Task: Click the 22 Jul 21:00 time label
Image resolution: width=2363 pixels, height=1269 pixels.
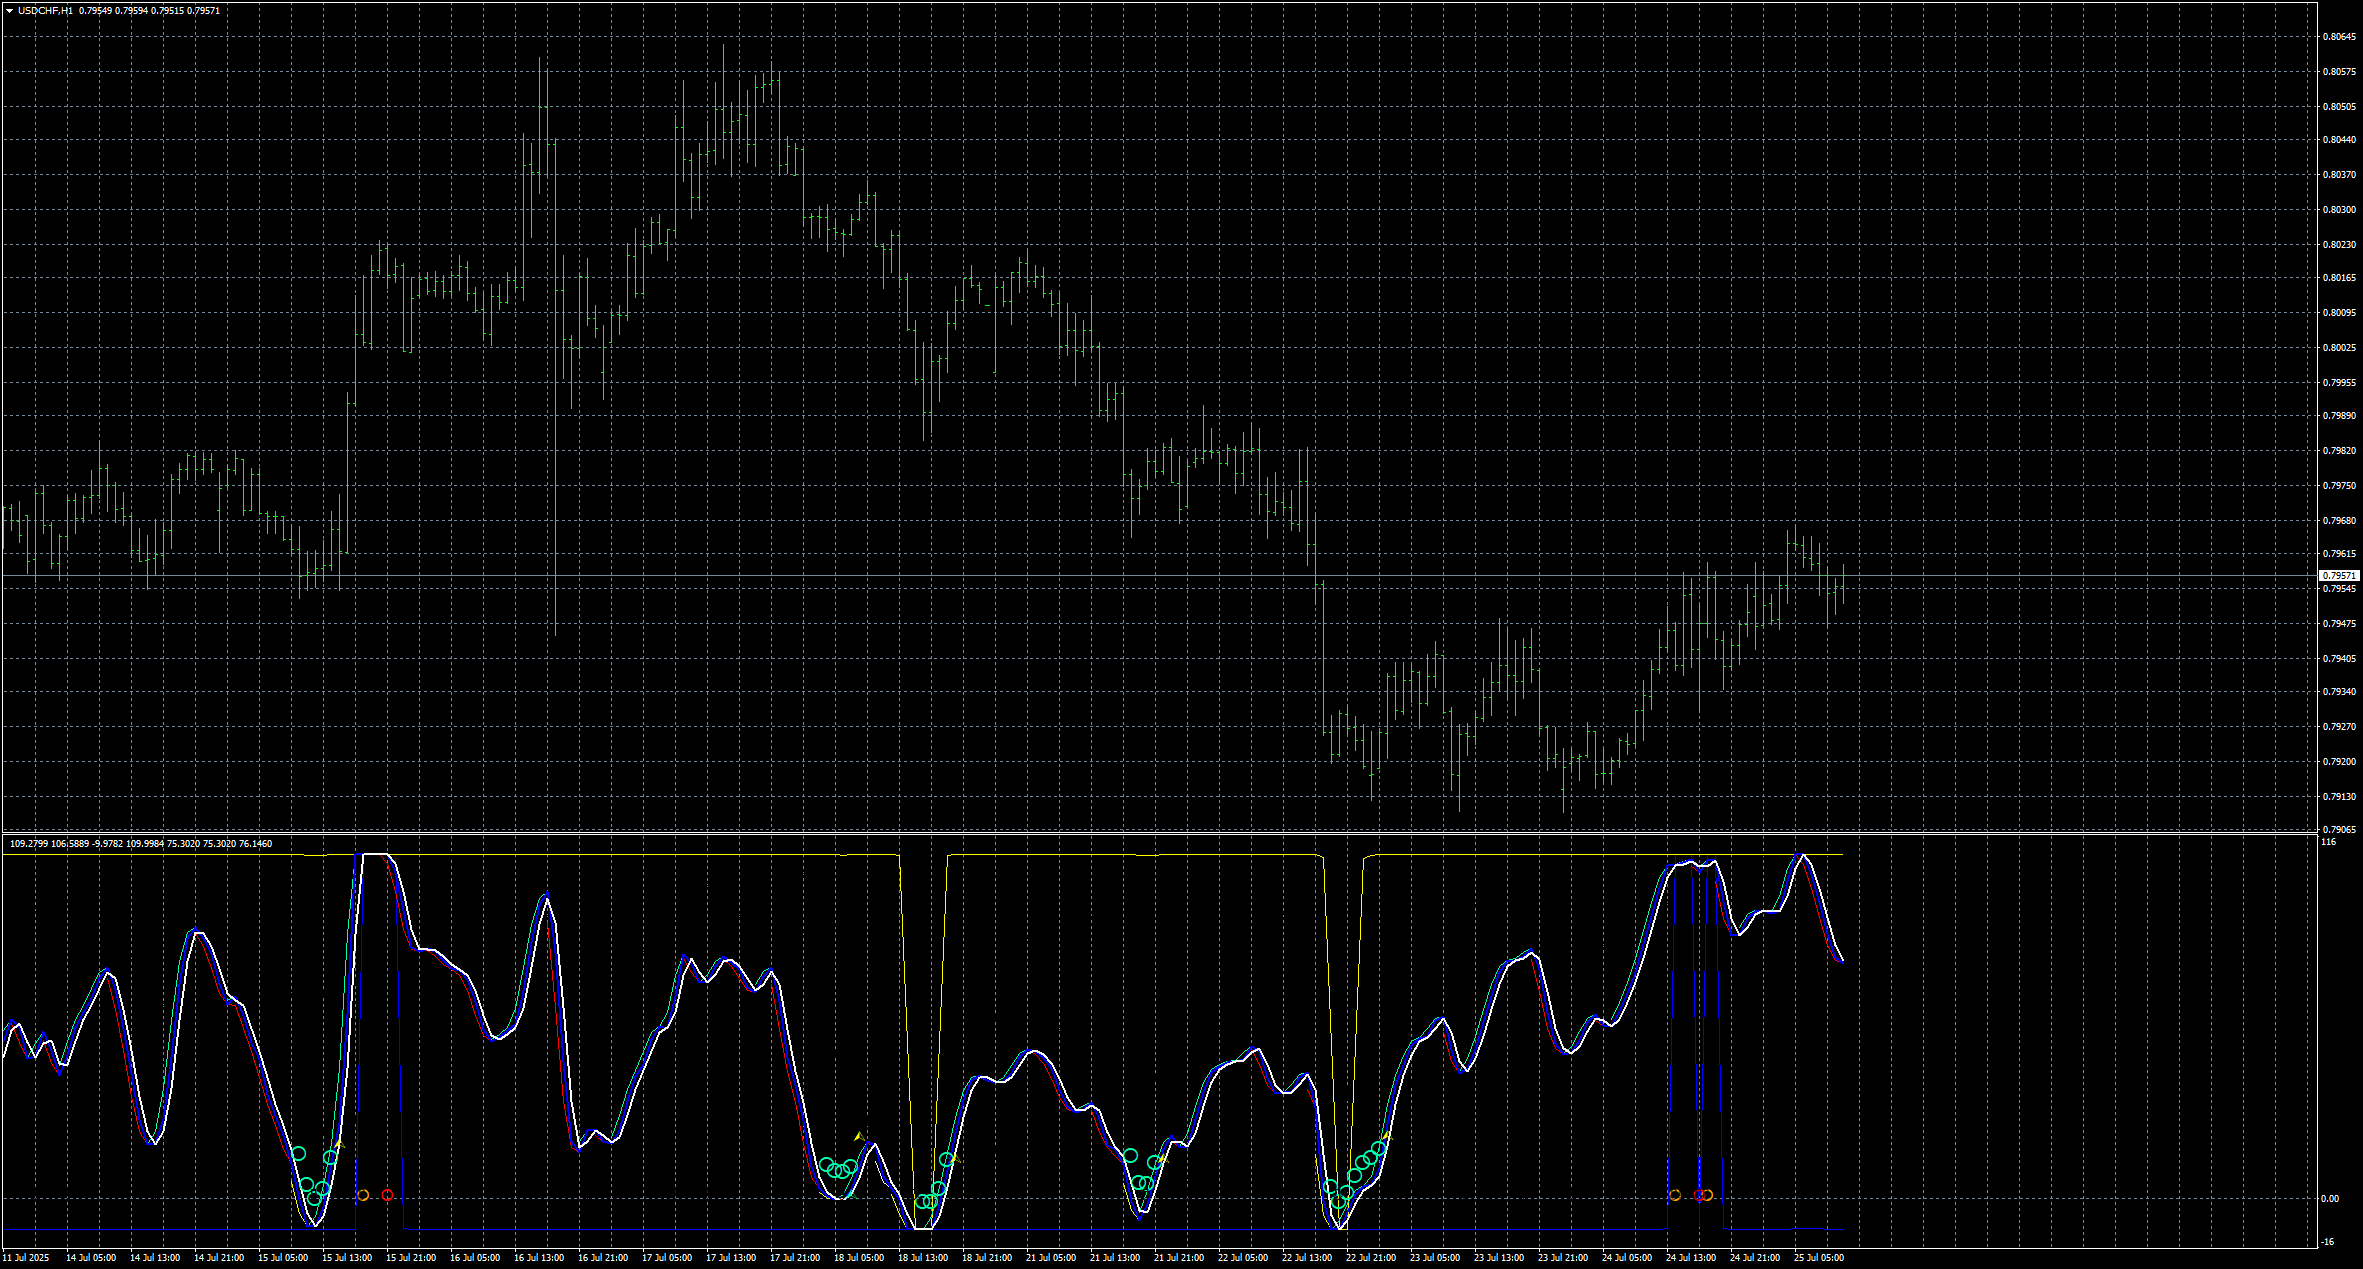Action: [1371, 1258]
